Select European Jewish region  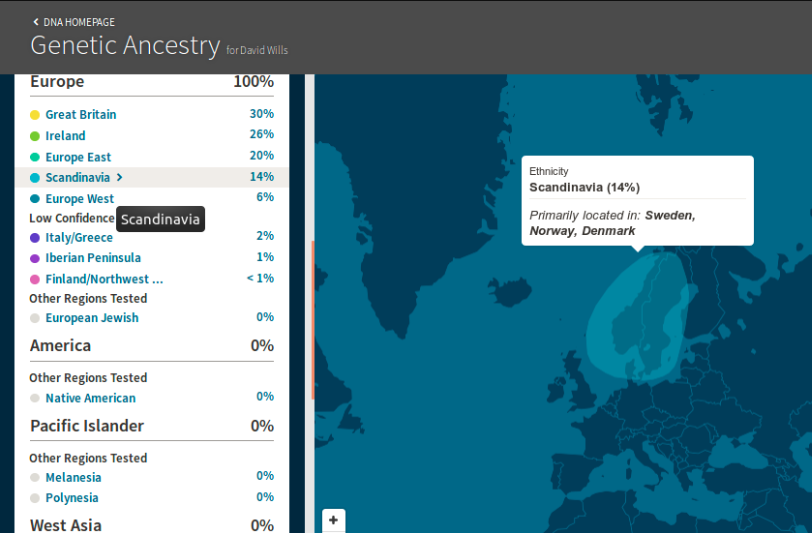[92, 318]
